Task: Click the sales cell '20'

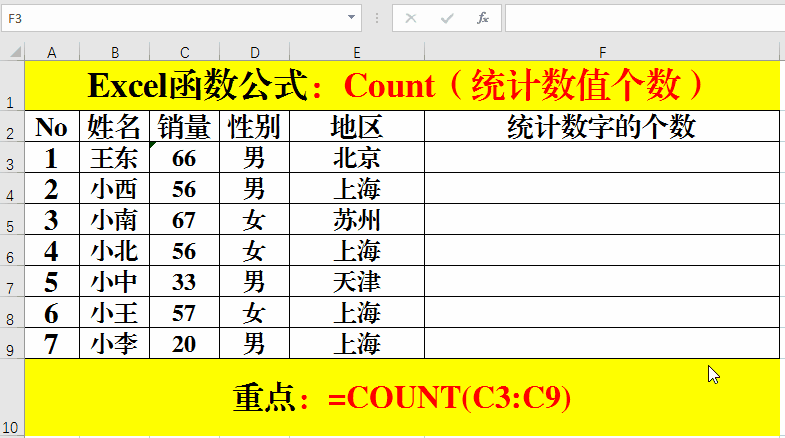Action: (185, 343)
